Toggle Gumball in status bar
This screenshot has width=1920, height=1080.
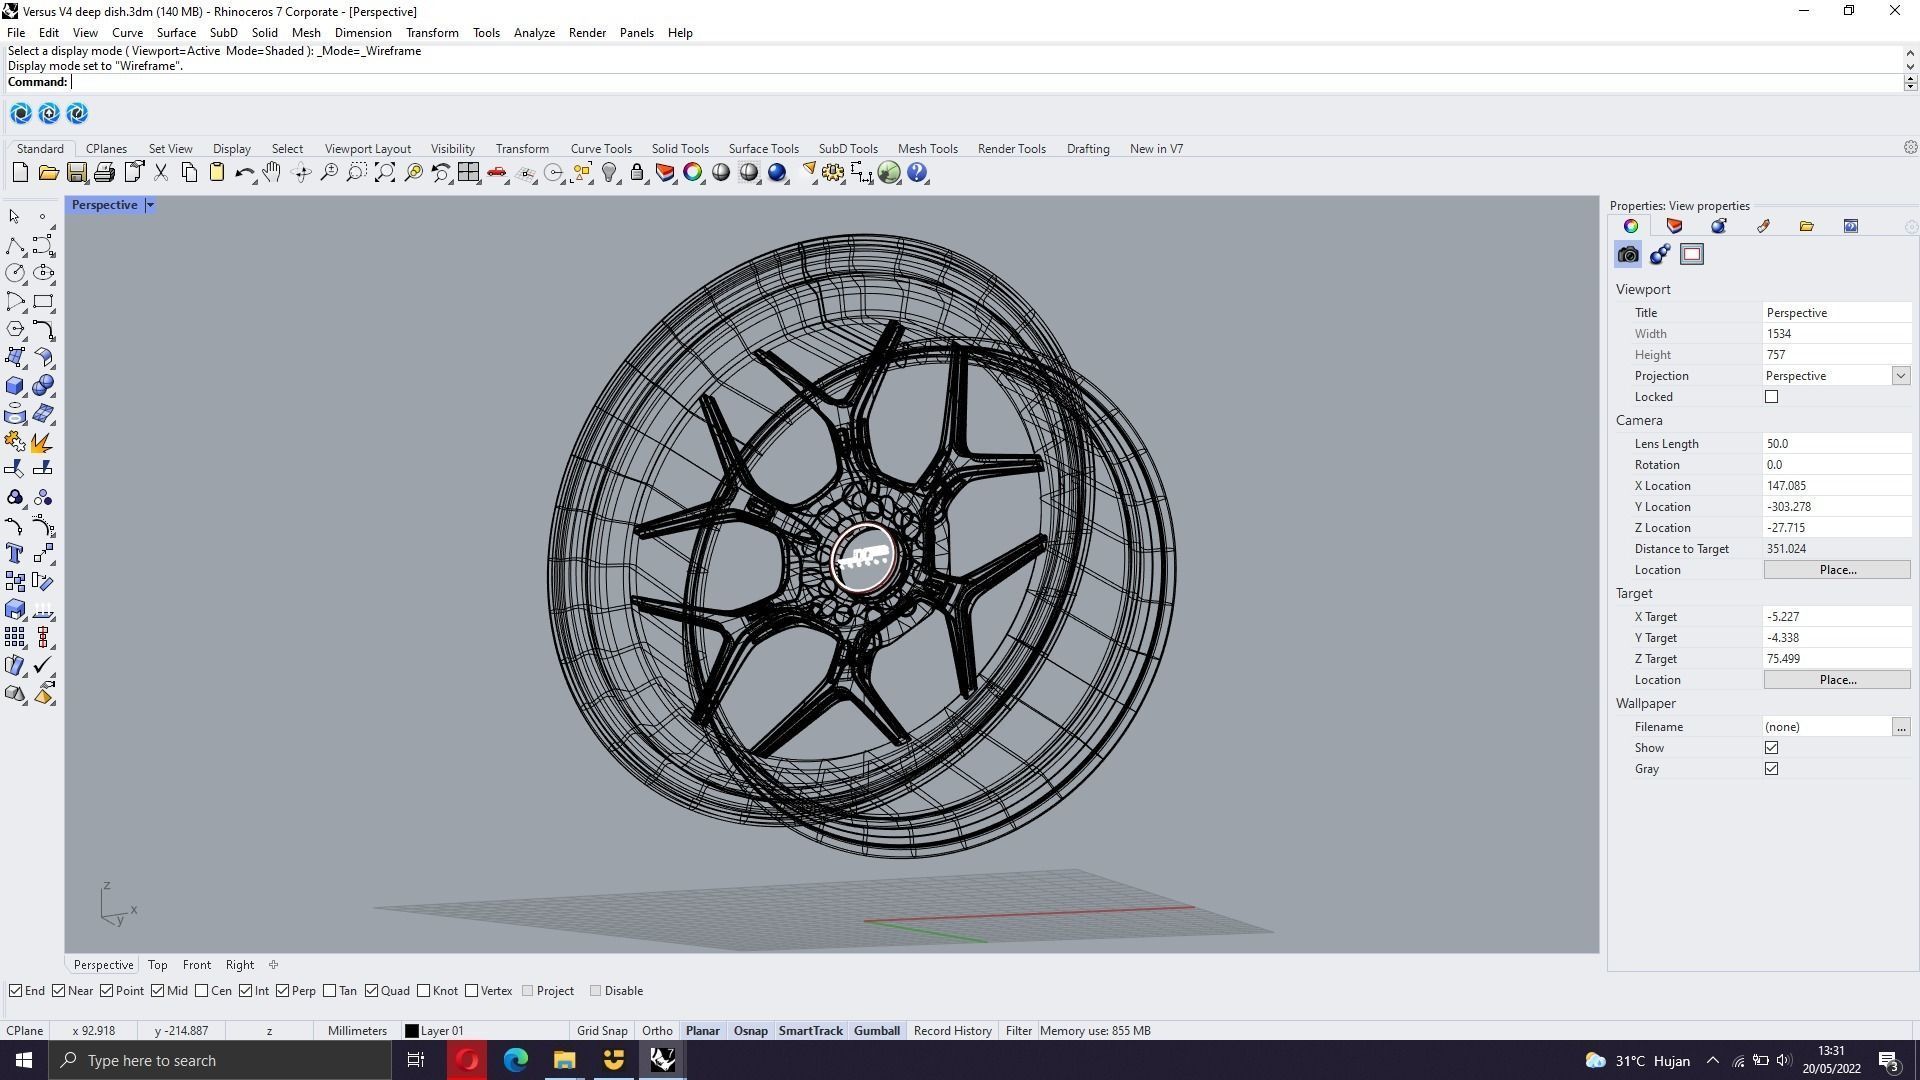click(877, 1031)
